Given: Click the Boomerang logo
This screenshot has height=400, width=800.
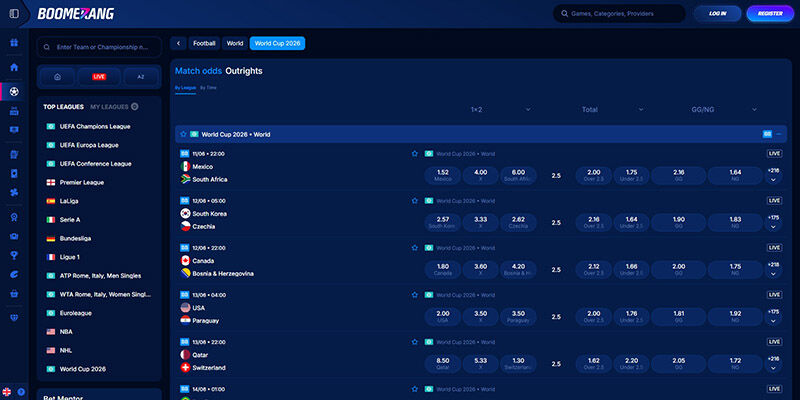Looking at the screenshot, I should [76, 14].
